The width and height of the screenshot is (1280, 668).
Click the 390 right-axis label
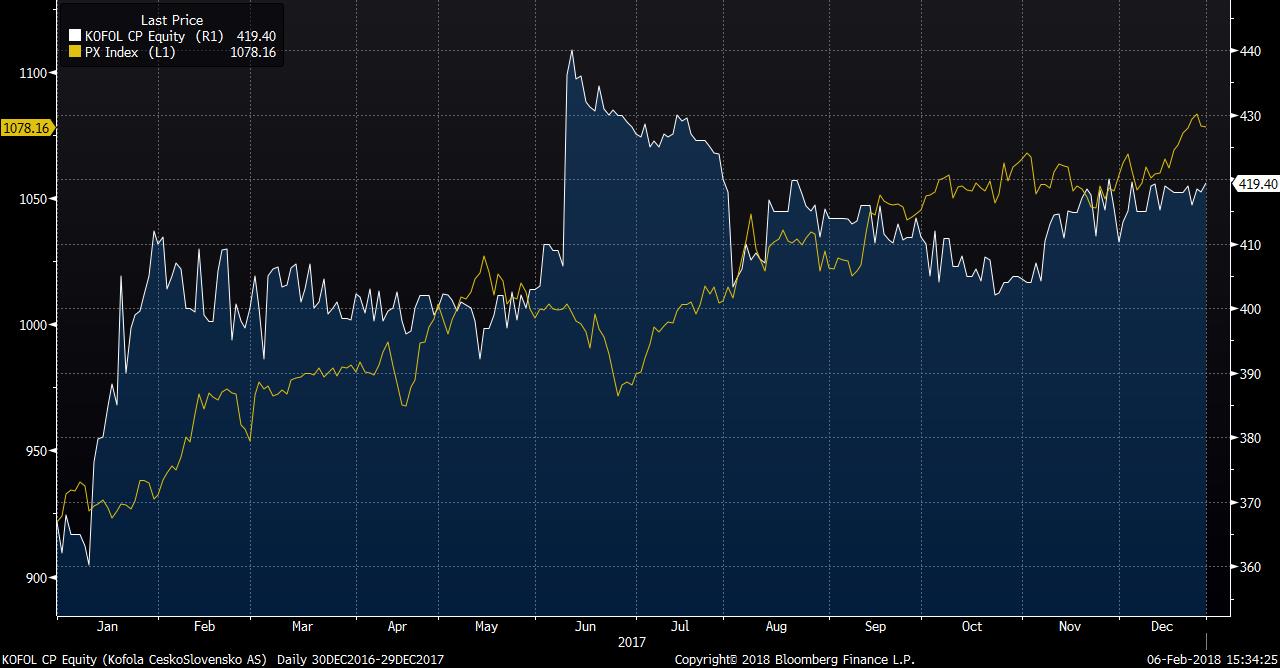click(x=1250, y=374)
